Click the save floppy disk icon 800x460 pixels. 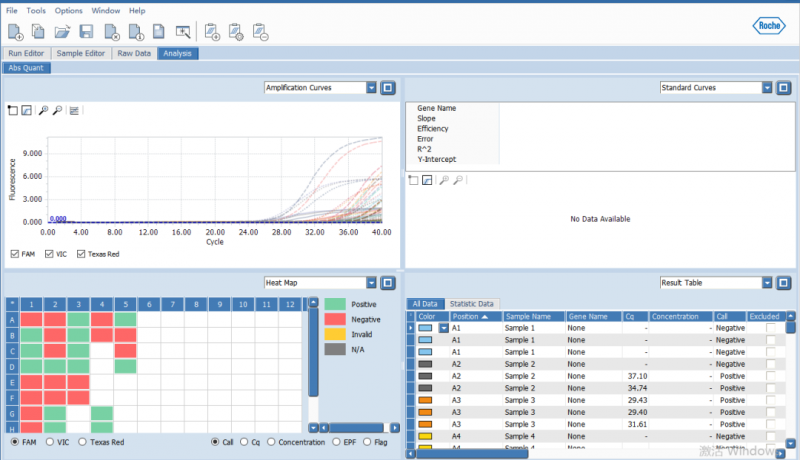pyautogui.click(x=86, y=32)
